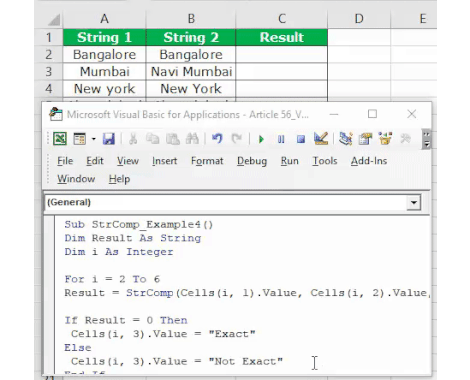Image resolution: width=470 pixels, height=380 pixels.
Task: Select cell with 'String 2' header
Action: pyautogui.click(x=191, y=37)
